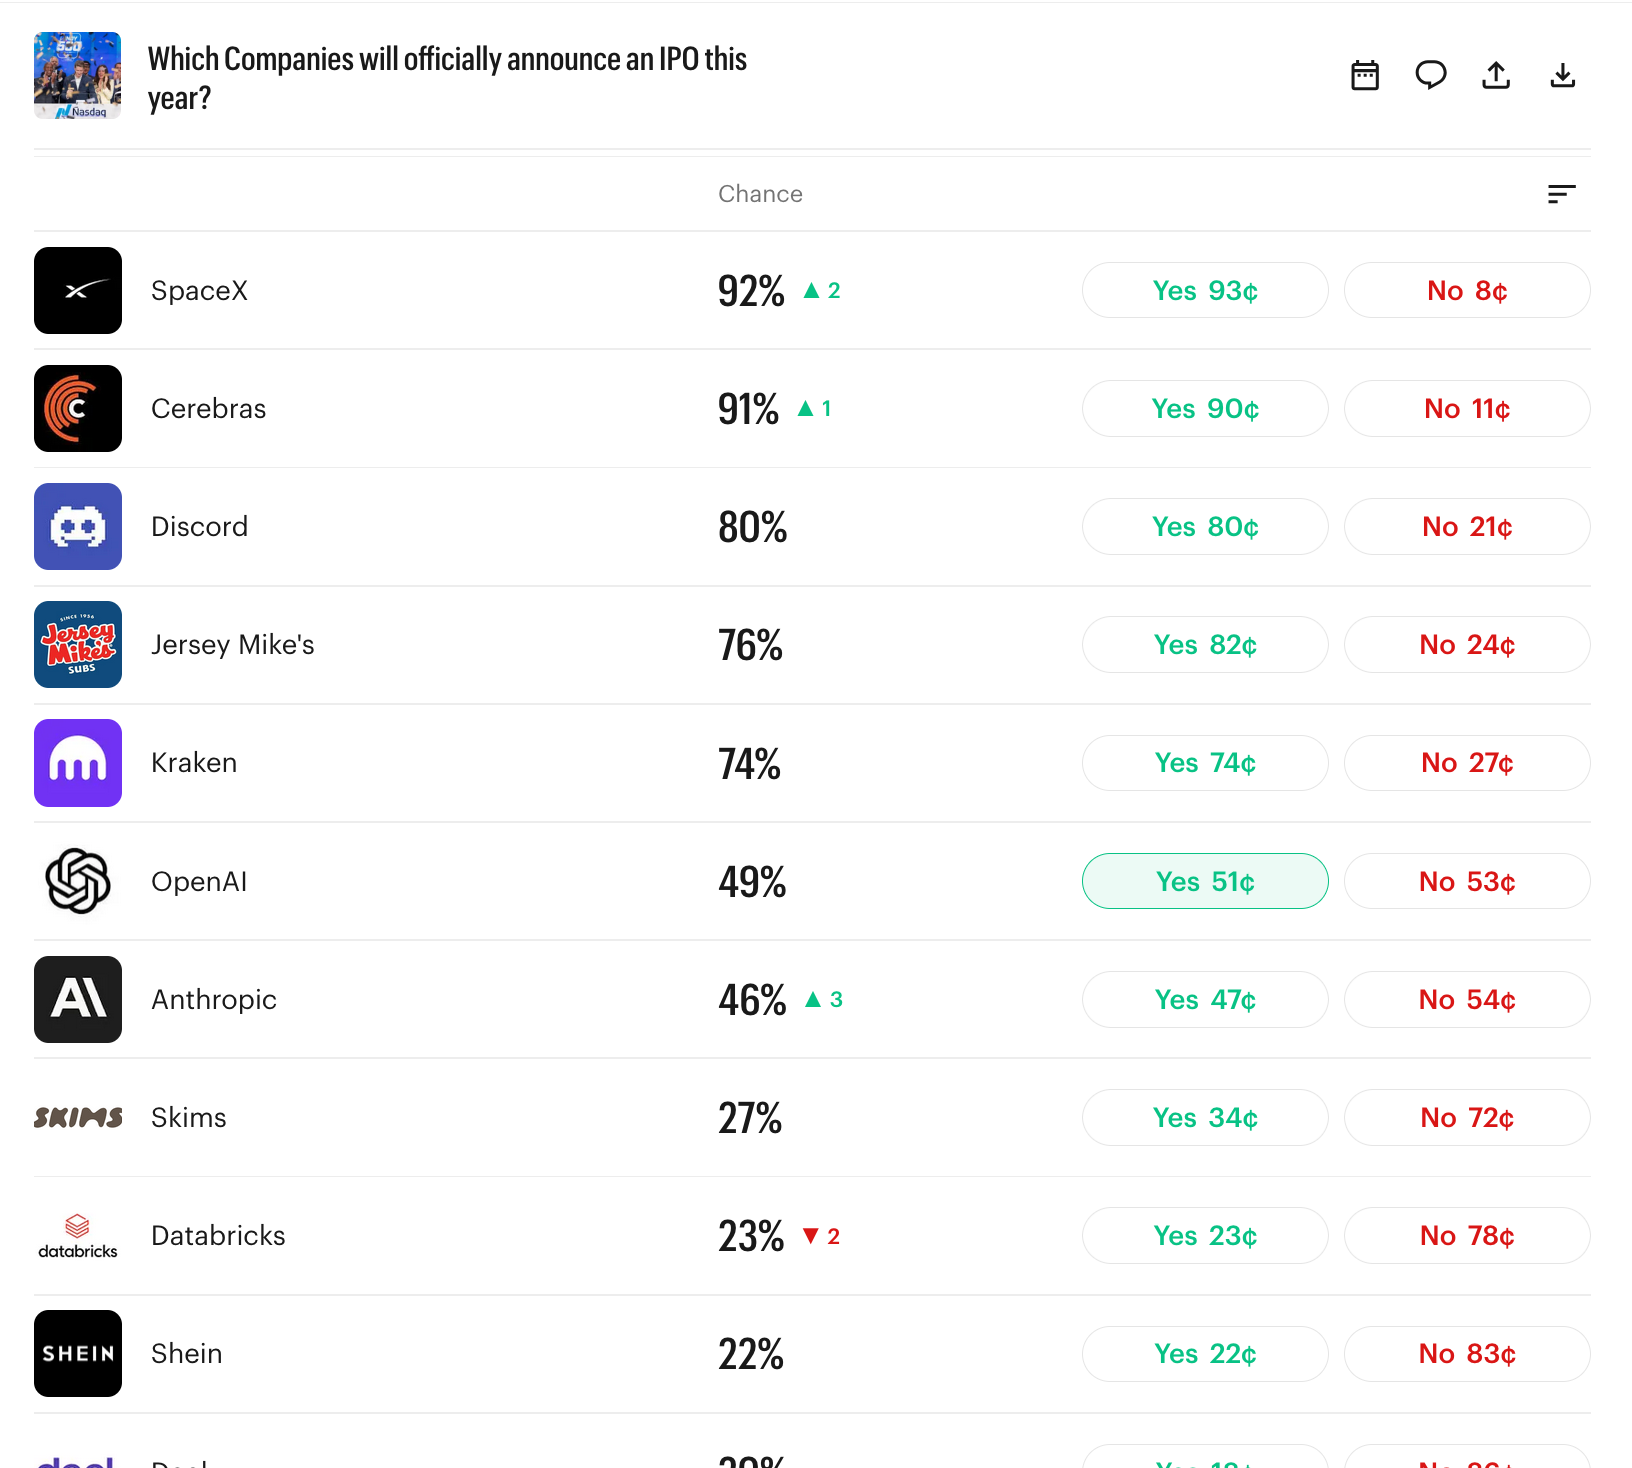Open the sort filter icon beside Chance
Viewport: 1632px width, 1468px height.
tap(1561, 194)
